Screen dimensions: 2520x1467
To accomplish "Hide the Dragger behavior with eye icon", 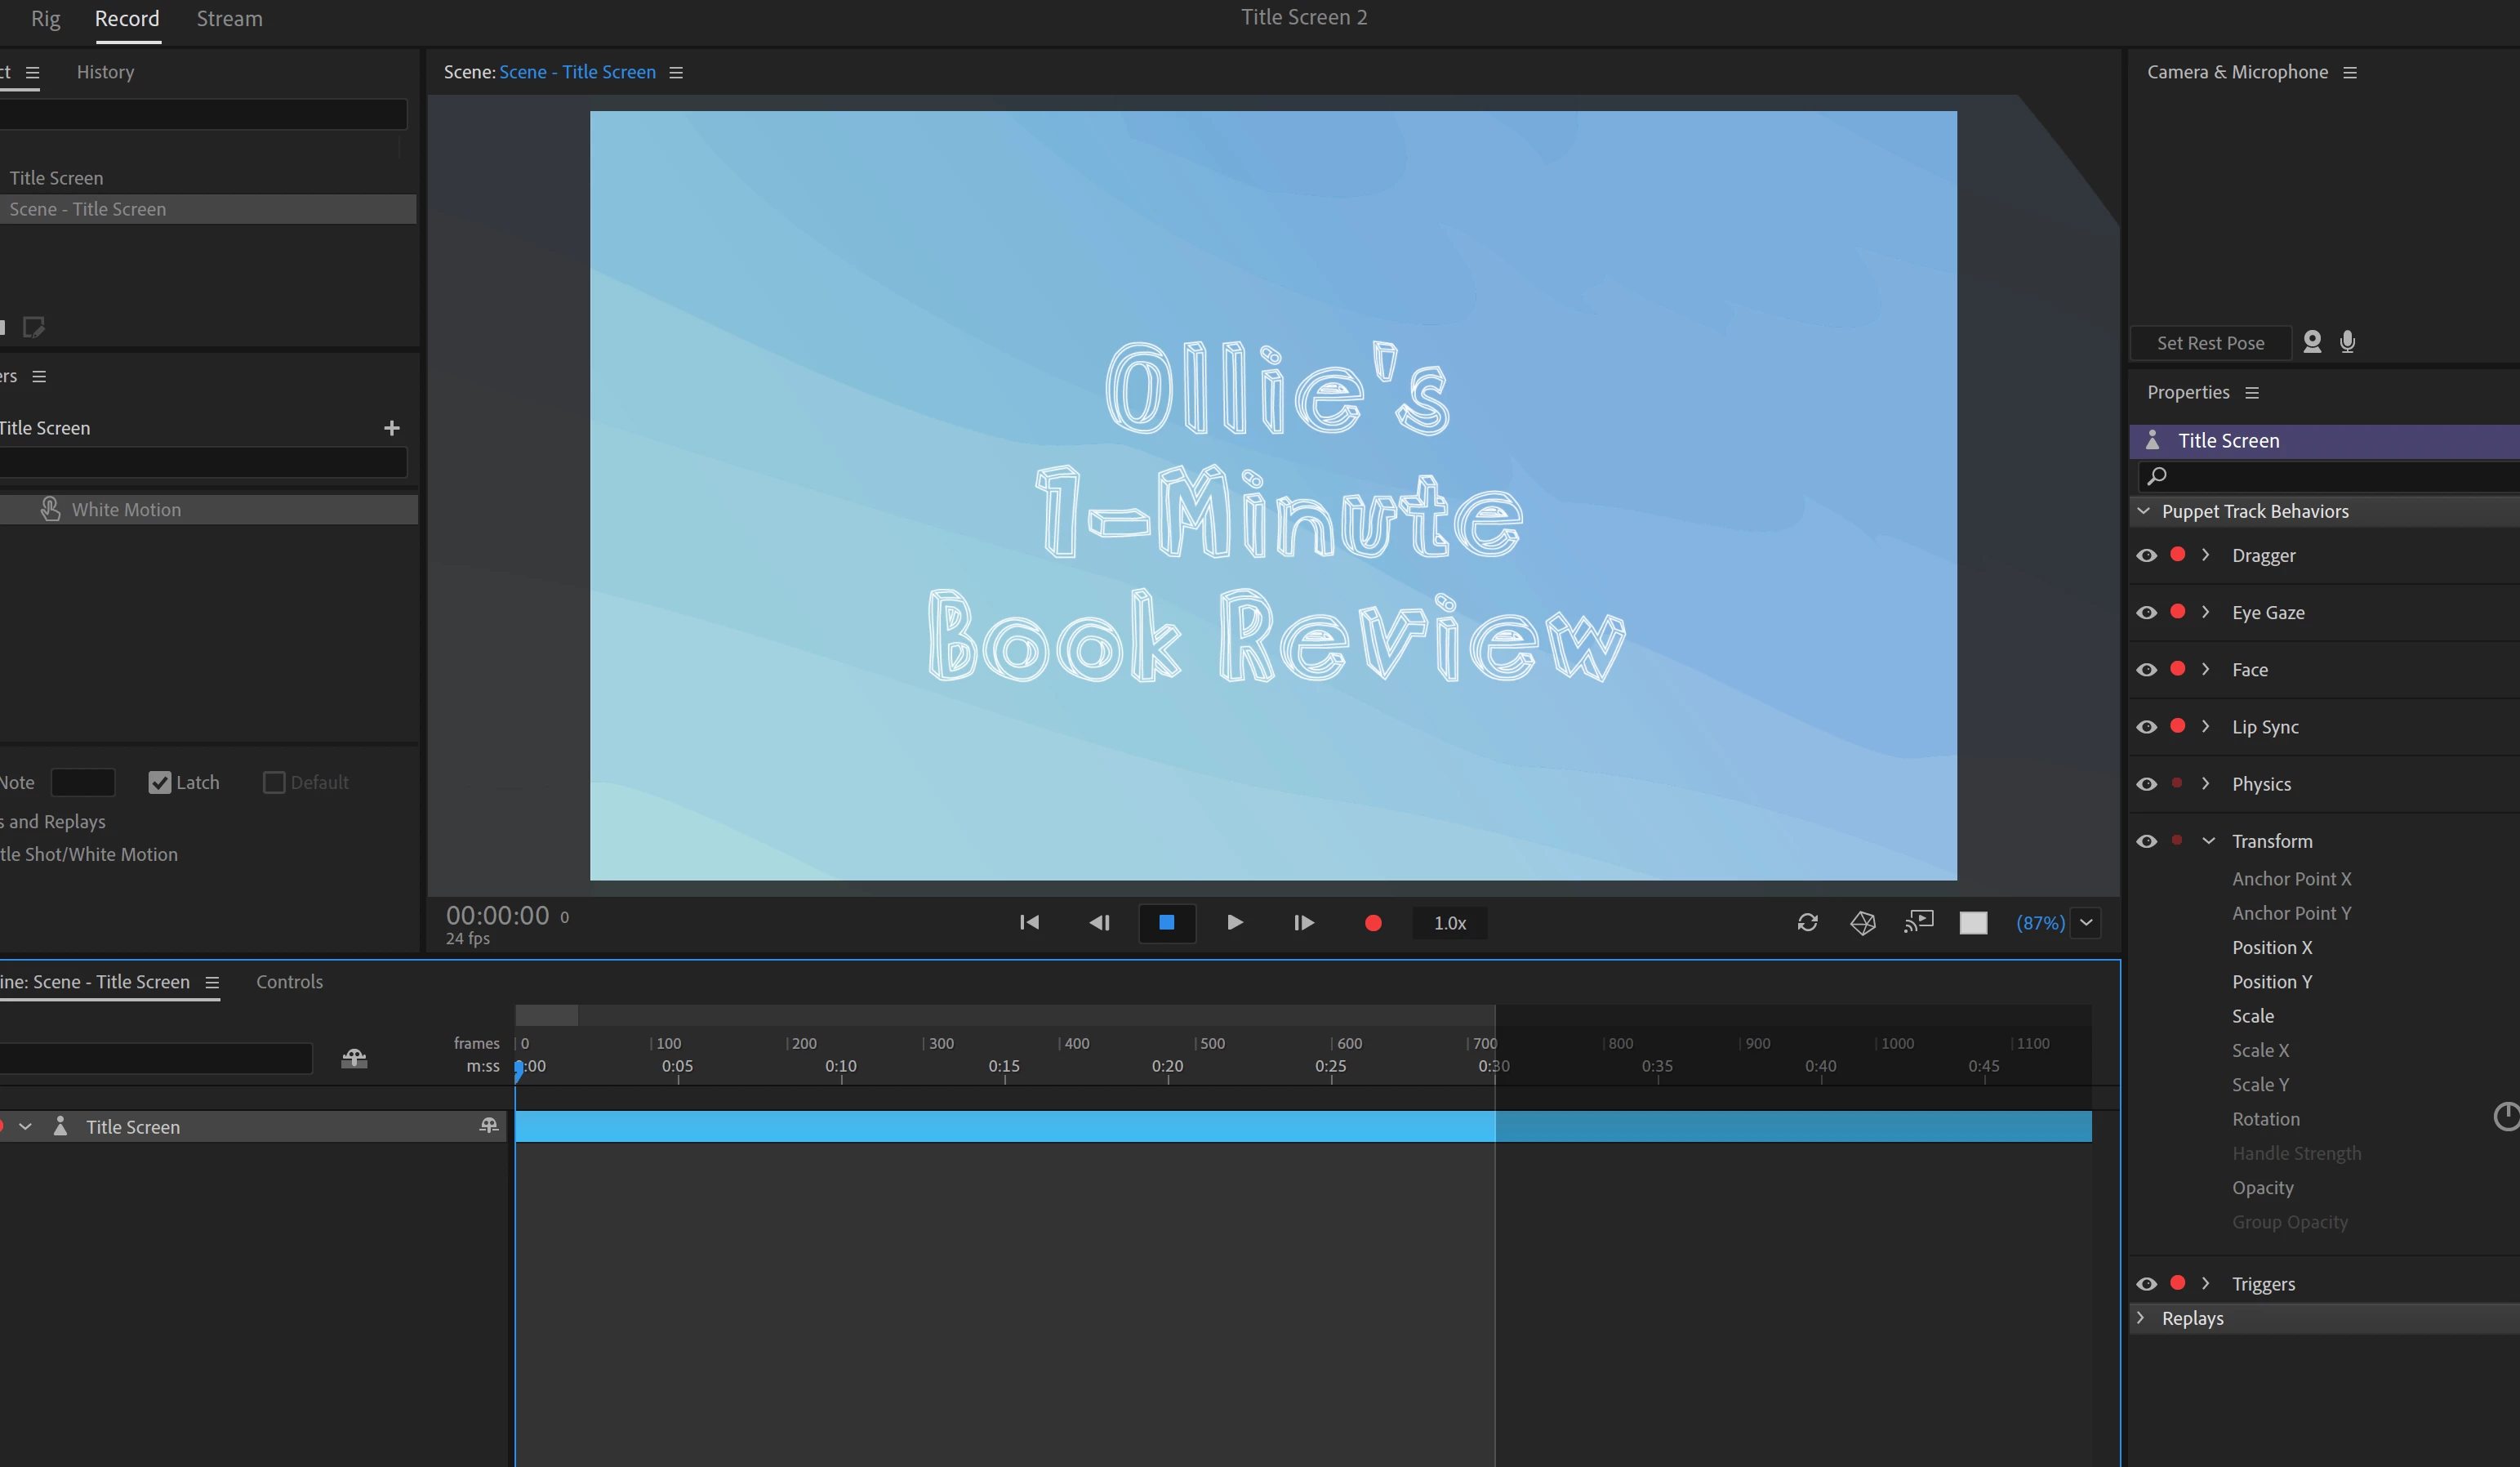I will pos(2146,555).
